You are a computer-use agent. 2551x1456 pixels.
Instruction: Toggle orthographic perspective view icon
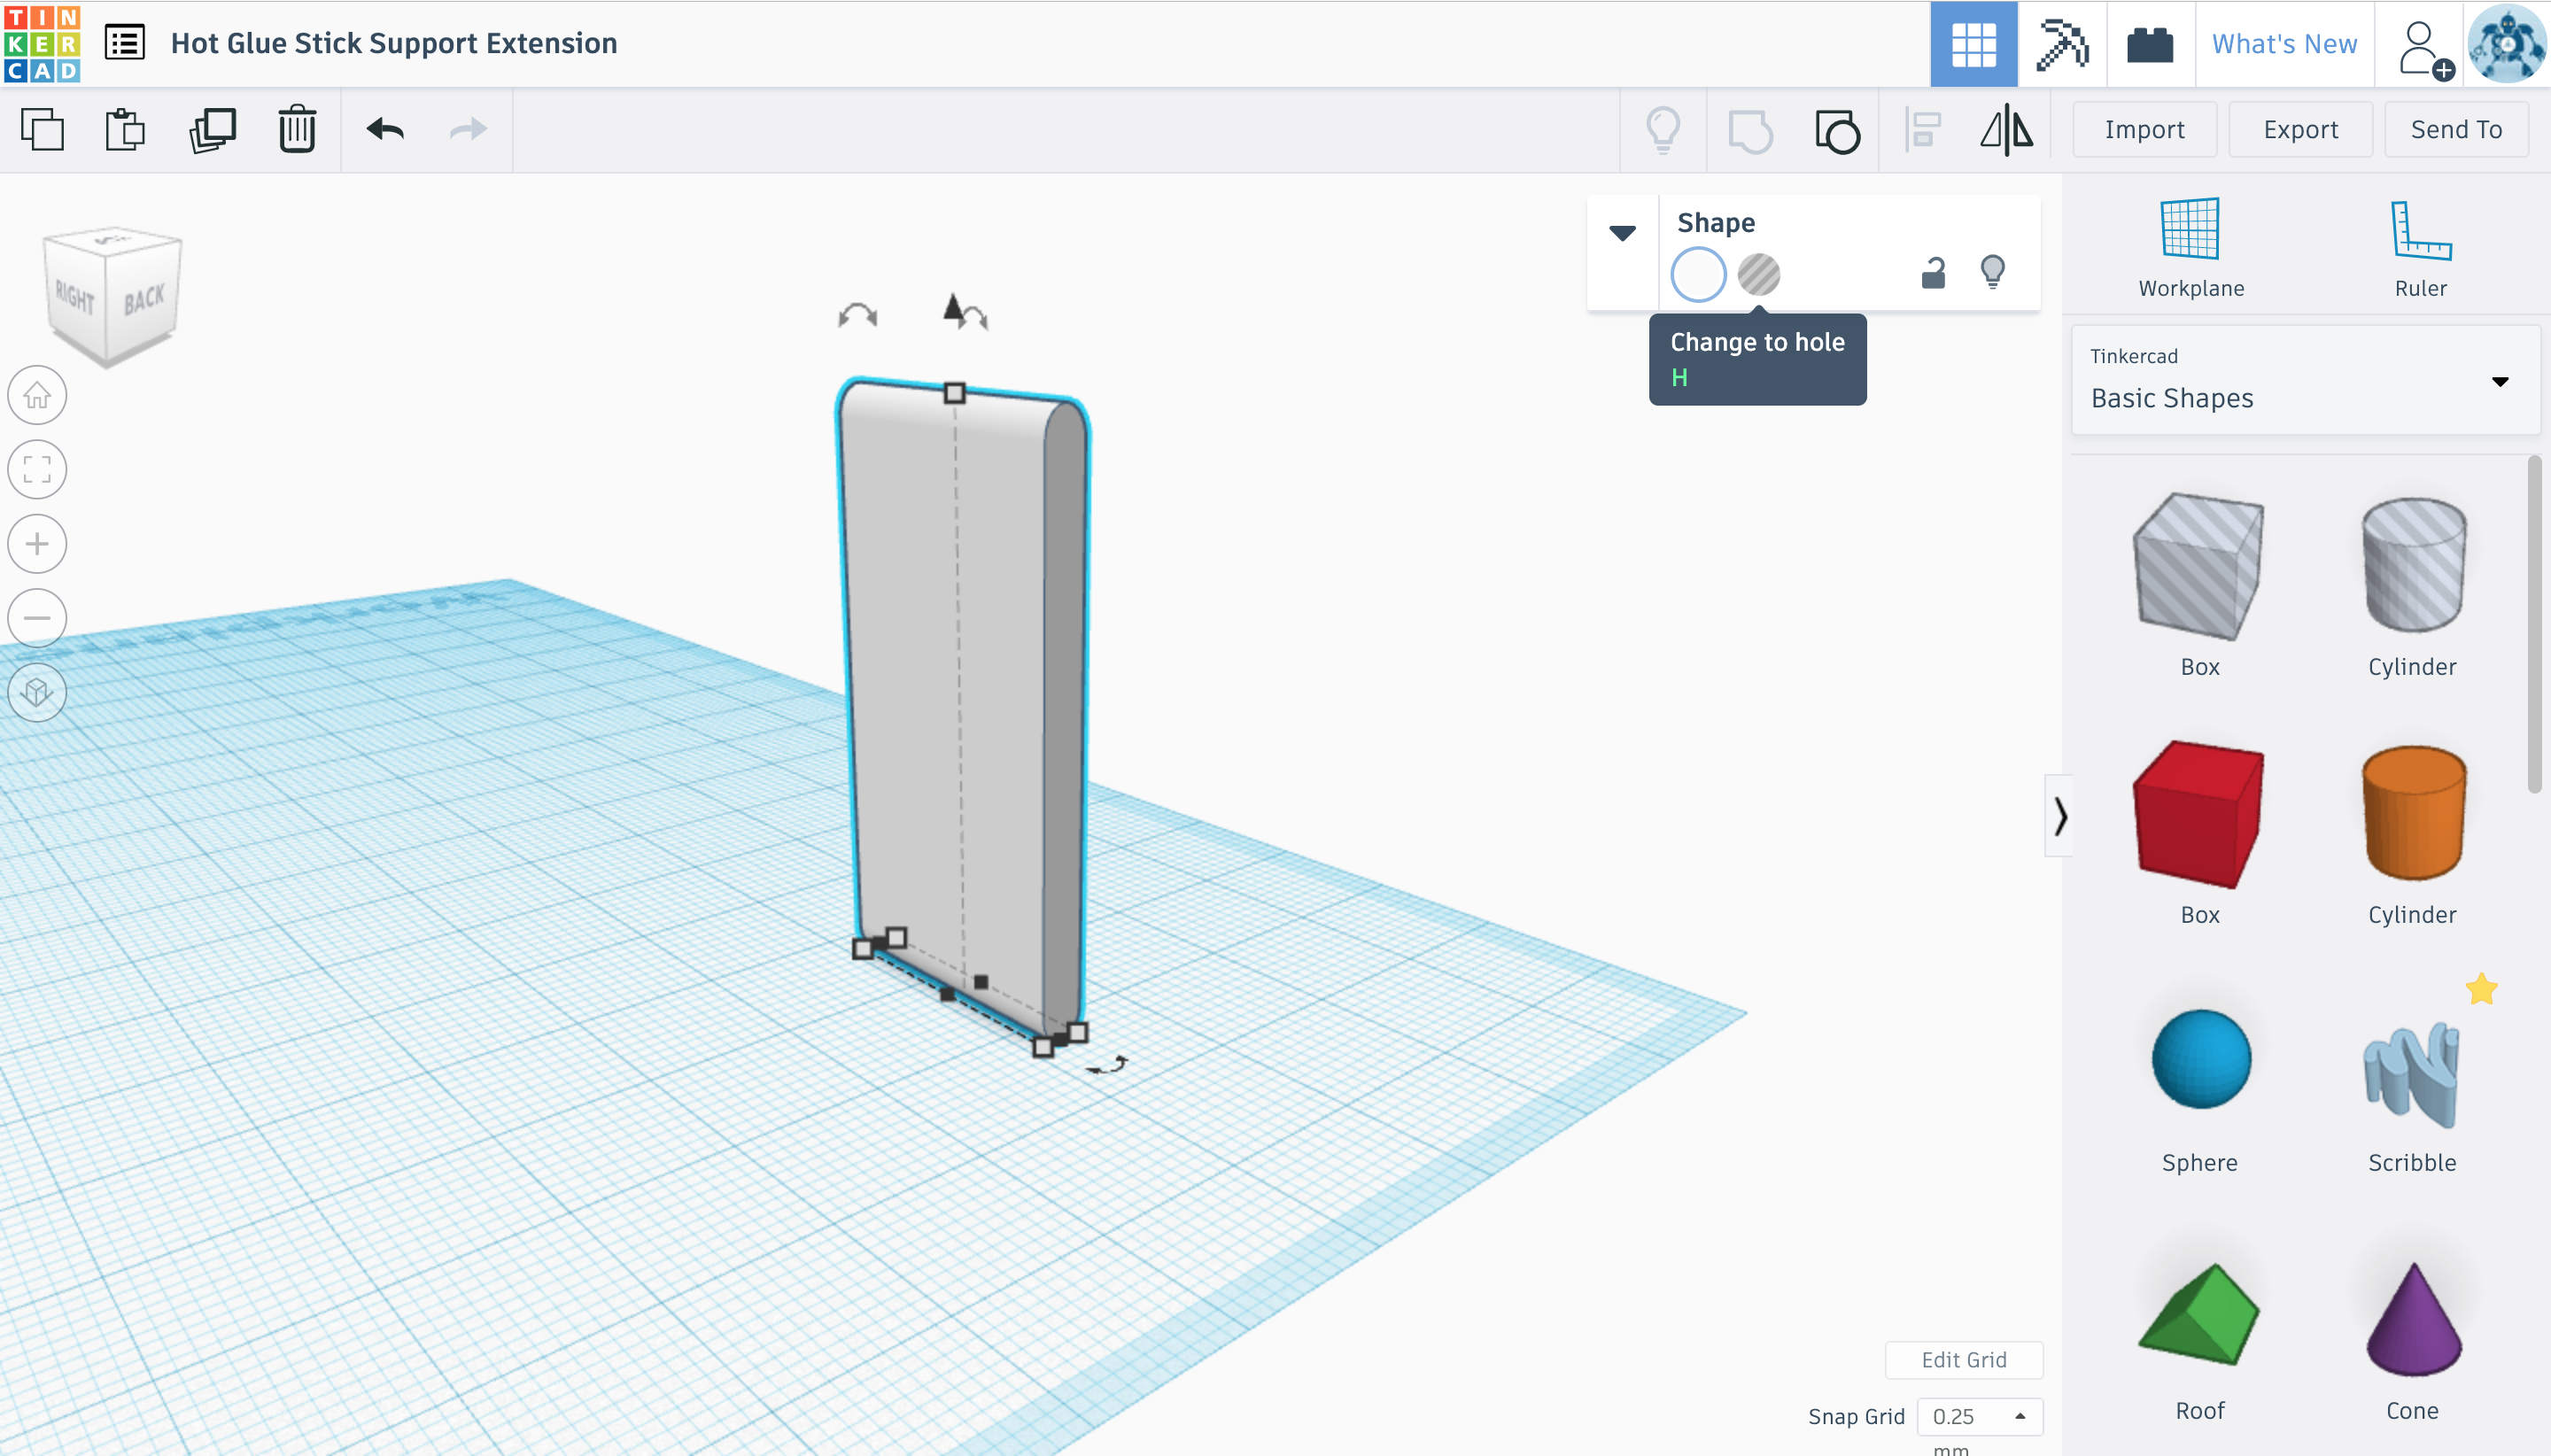coord(37,692)
